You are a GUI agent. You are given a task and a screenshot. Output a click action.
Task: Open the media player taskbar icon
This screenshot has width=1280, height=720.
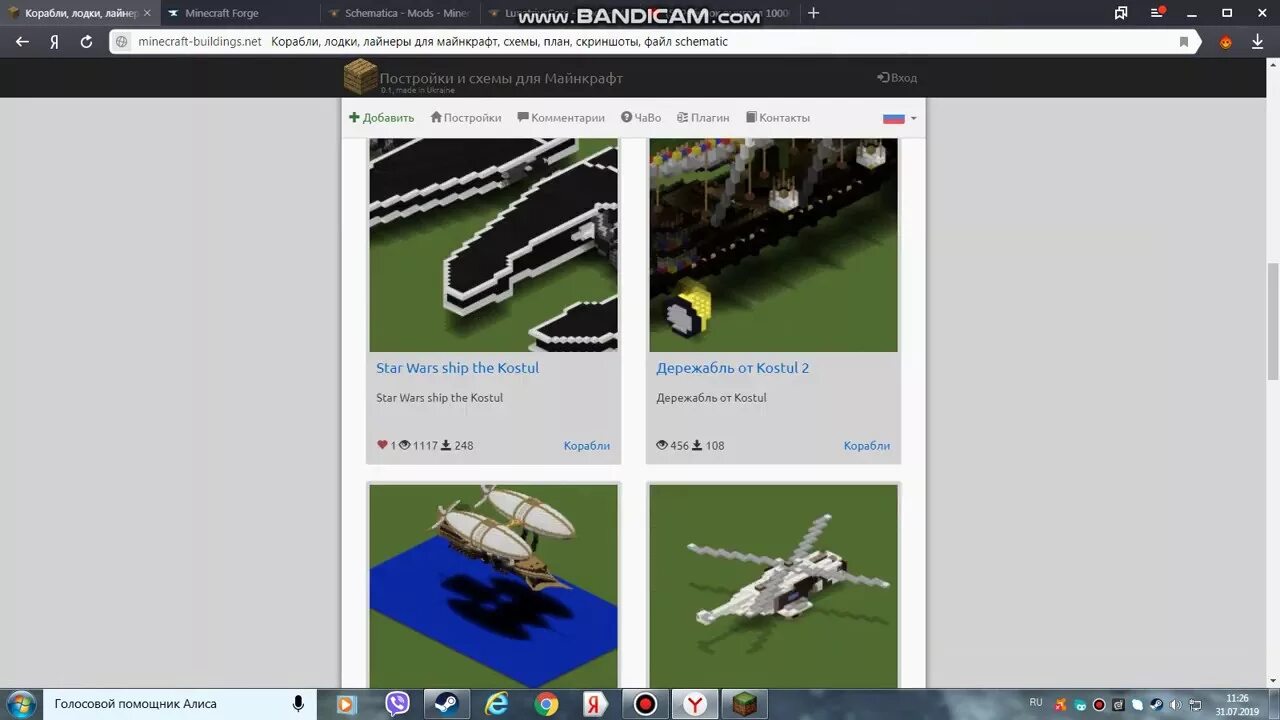(x=346, y=704)
